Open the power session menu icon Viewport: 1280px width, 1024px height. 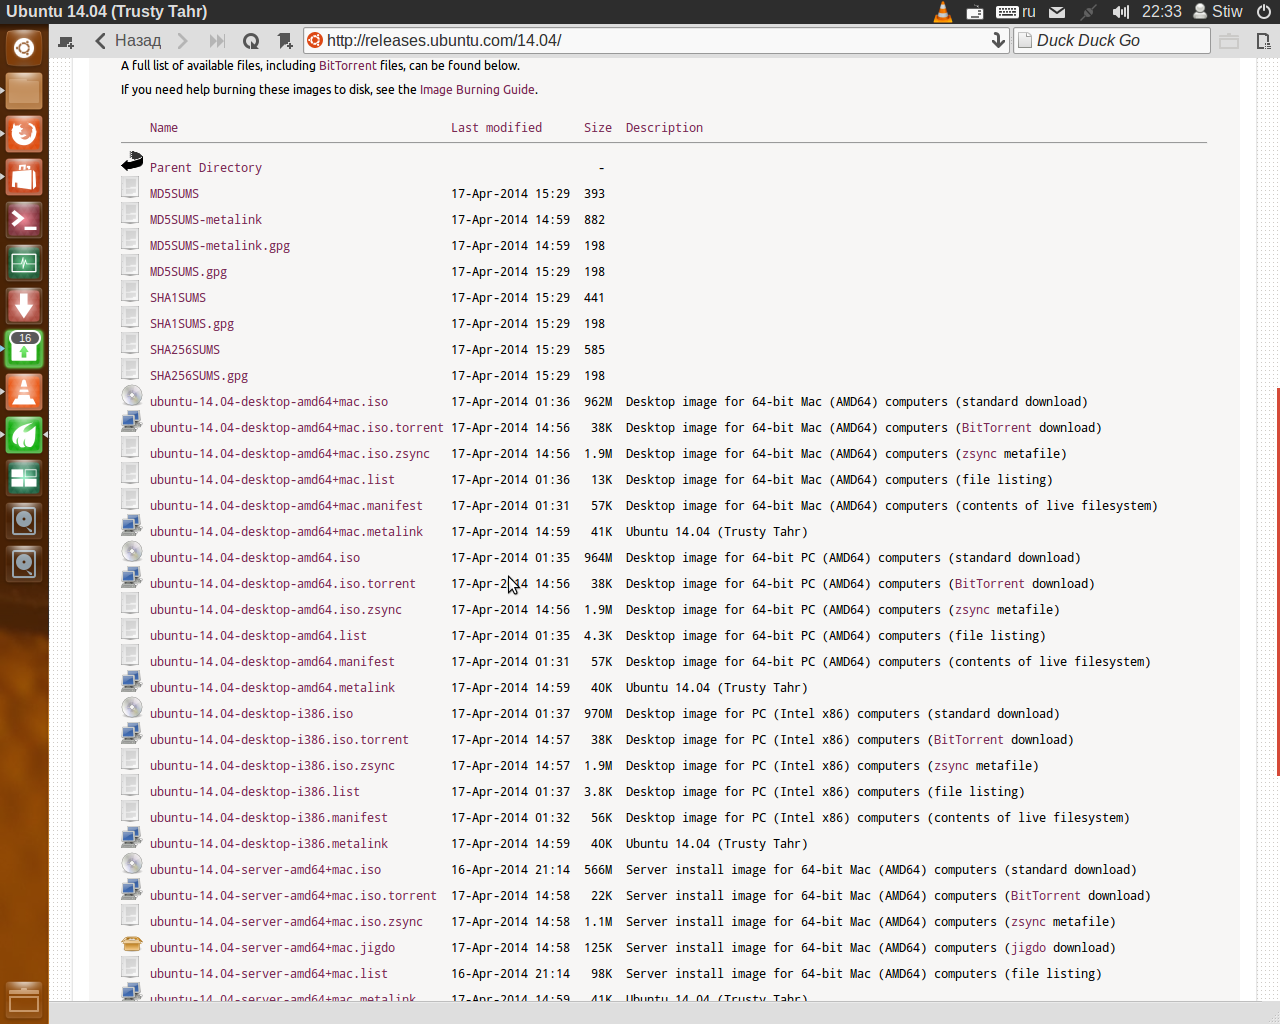click(1264, 12)
